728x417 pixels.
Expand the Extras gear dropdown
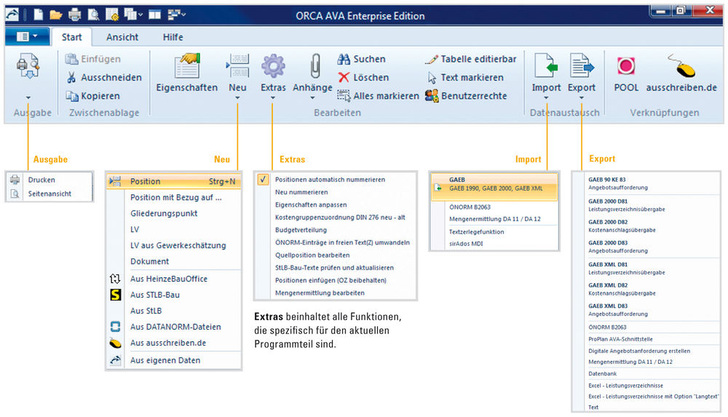point(273,100)
